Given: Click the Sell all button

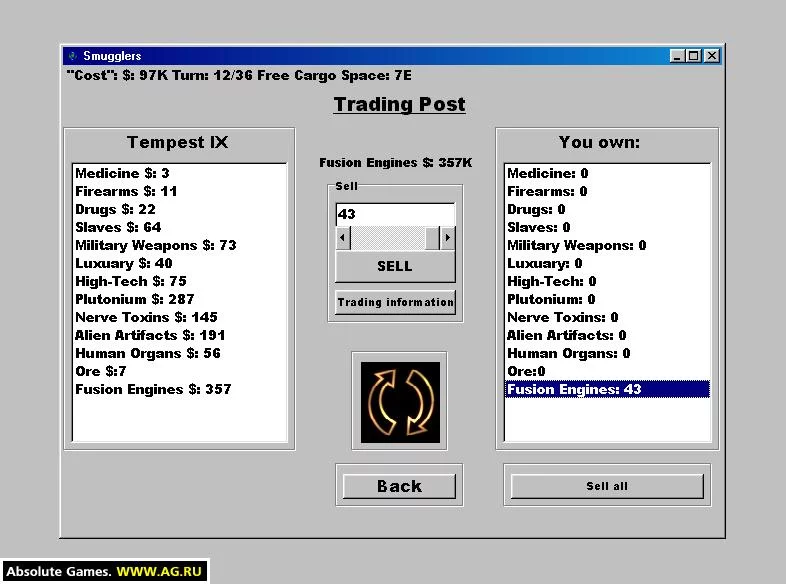Looking at the screenshot, I should click(607, 486).
